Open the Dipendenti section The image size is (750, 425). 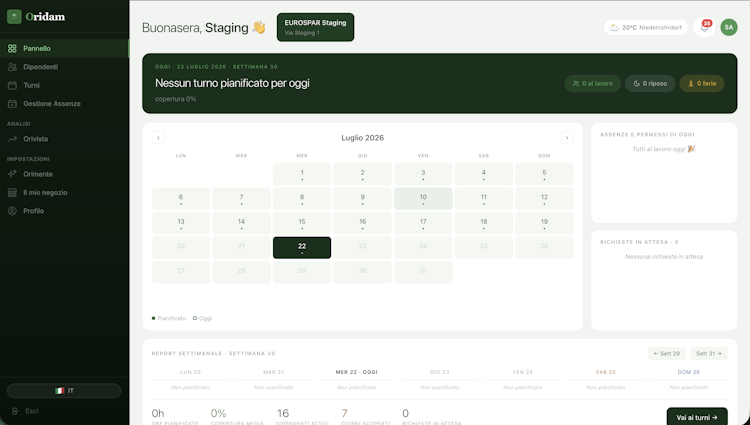point(64,67)
